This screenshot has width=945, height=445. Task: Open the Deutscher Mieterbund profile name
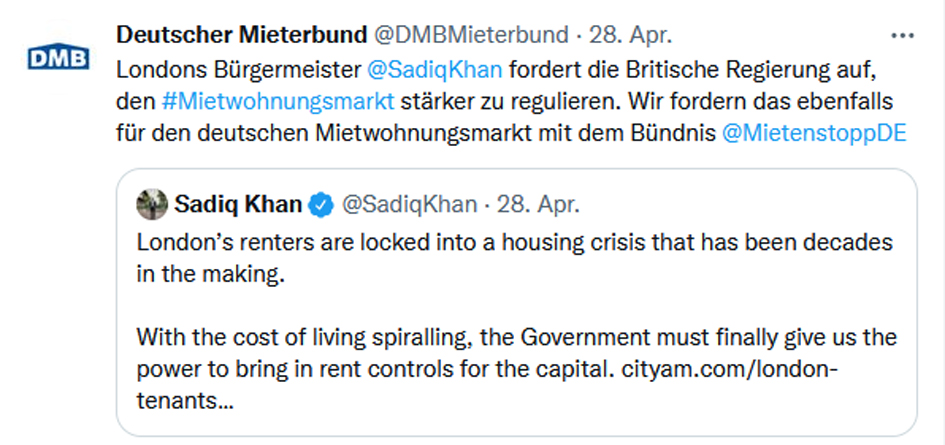pos(241,35)
